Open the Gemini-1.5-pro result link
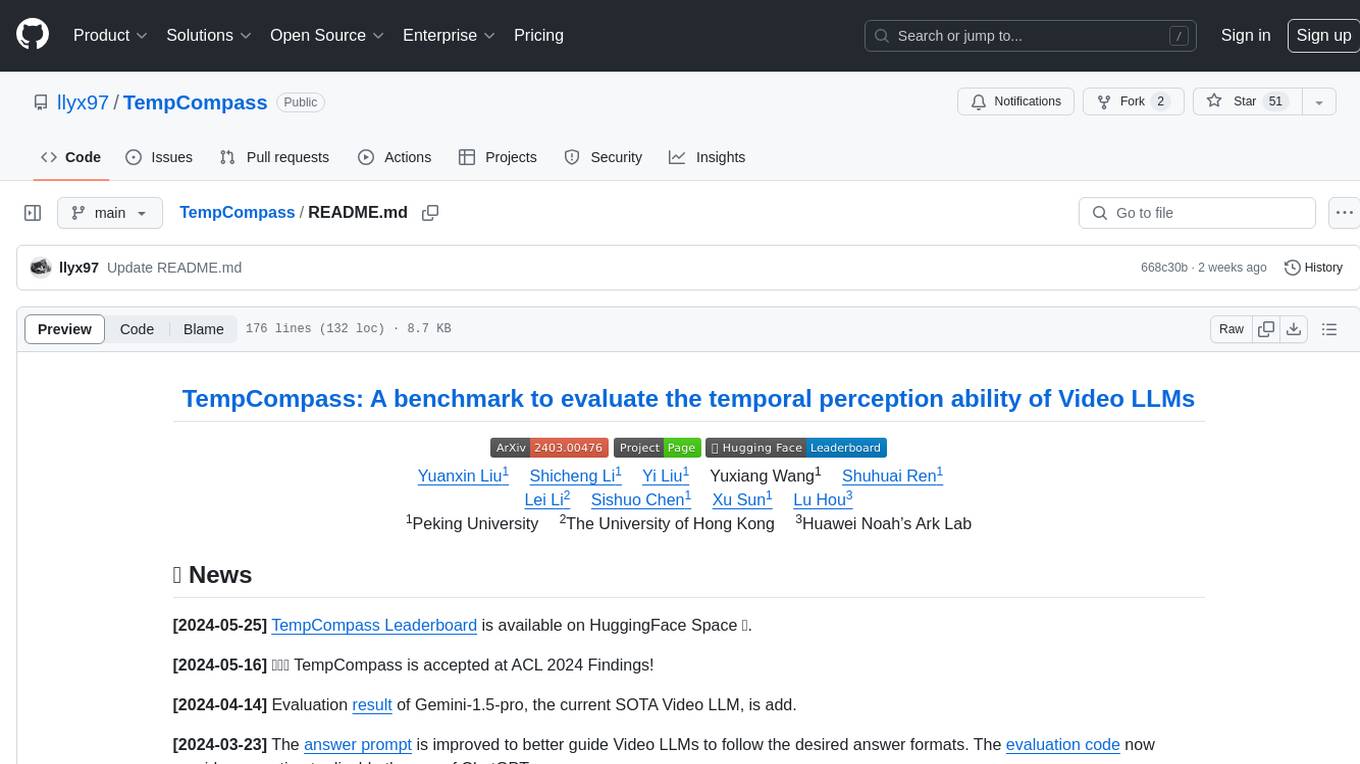Image resolution: width=1360 pixels, height=764 pixels. [372, 705]
